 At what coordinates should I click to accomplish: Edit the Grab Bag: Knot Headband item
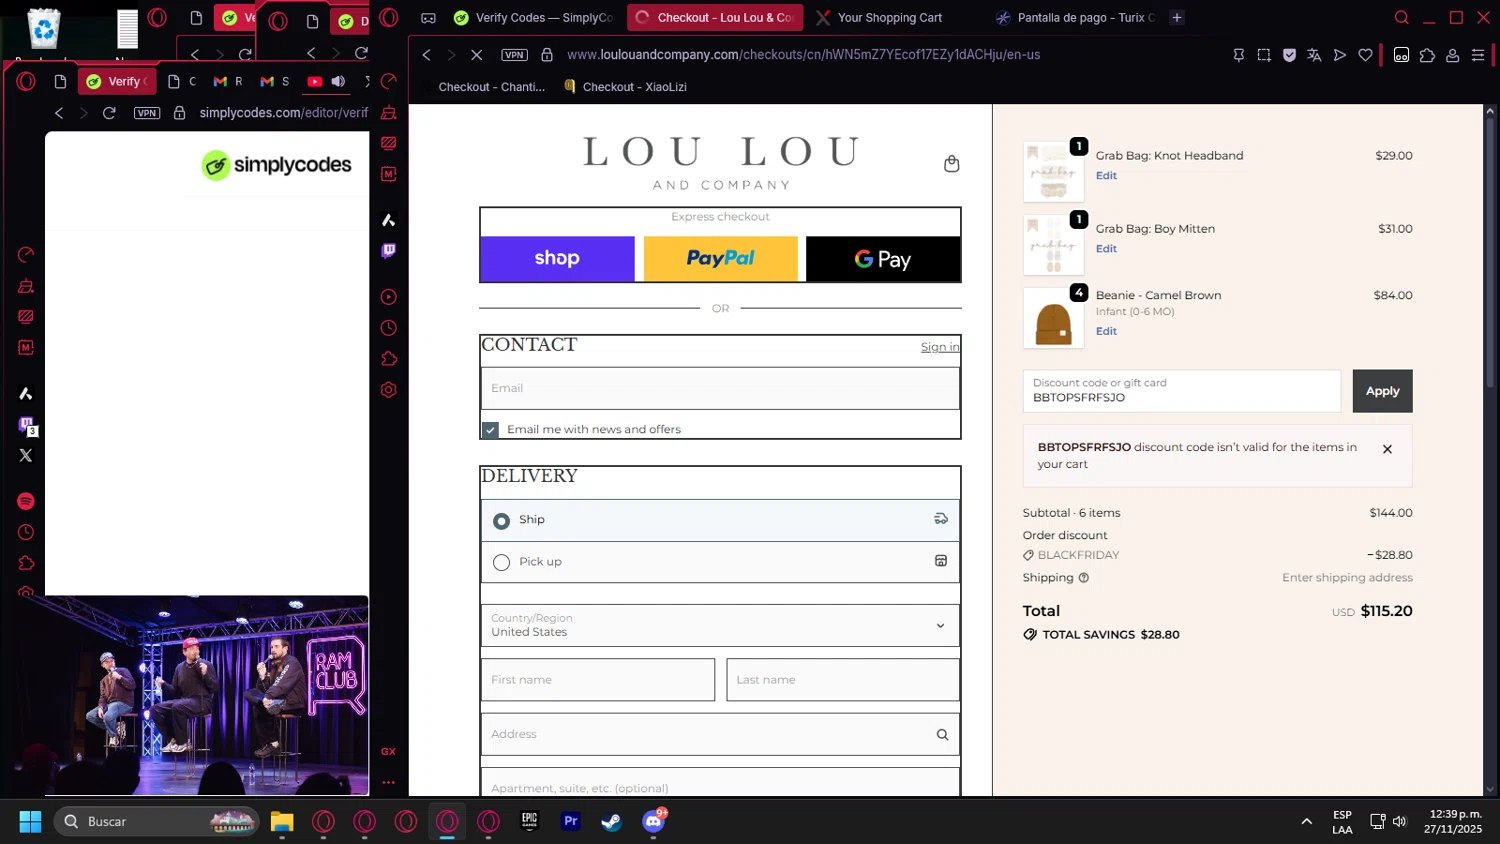tap(1106, 176)
